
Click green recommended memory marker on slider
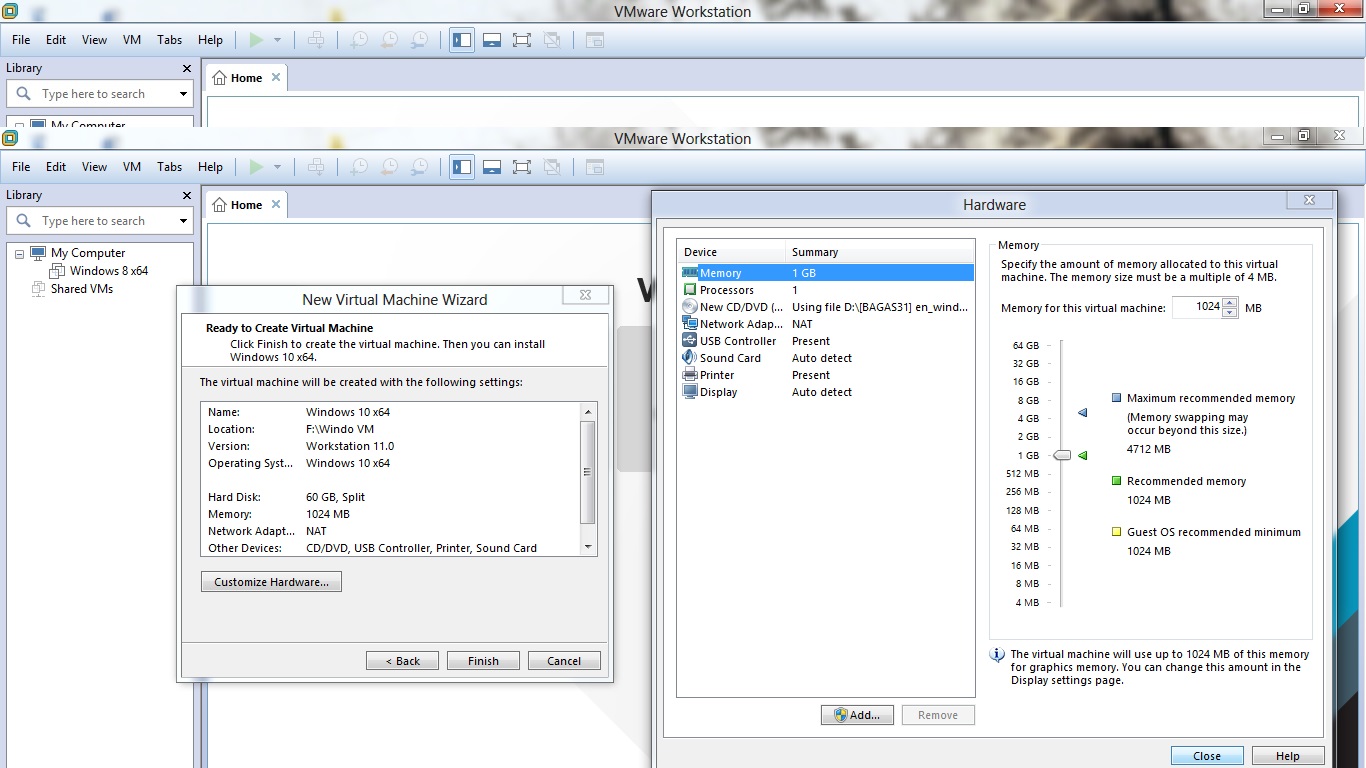(1082, 455)
